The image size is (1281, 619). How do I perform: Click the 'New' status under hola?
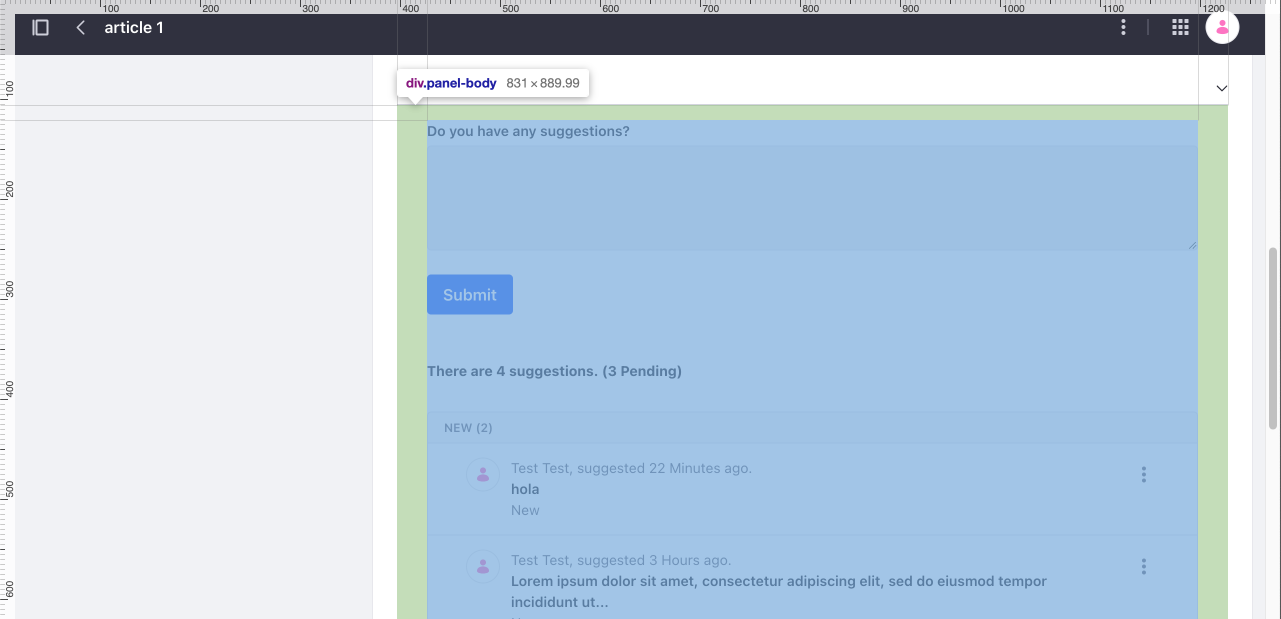[x=525, y=510]
